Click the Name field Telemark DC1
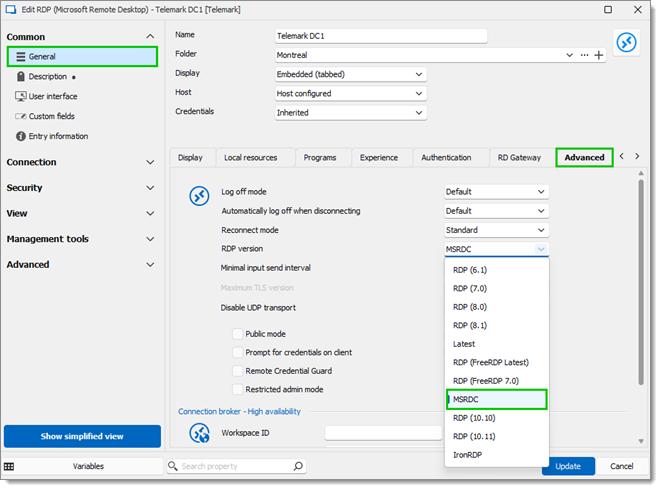 (381, 36)
